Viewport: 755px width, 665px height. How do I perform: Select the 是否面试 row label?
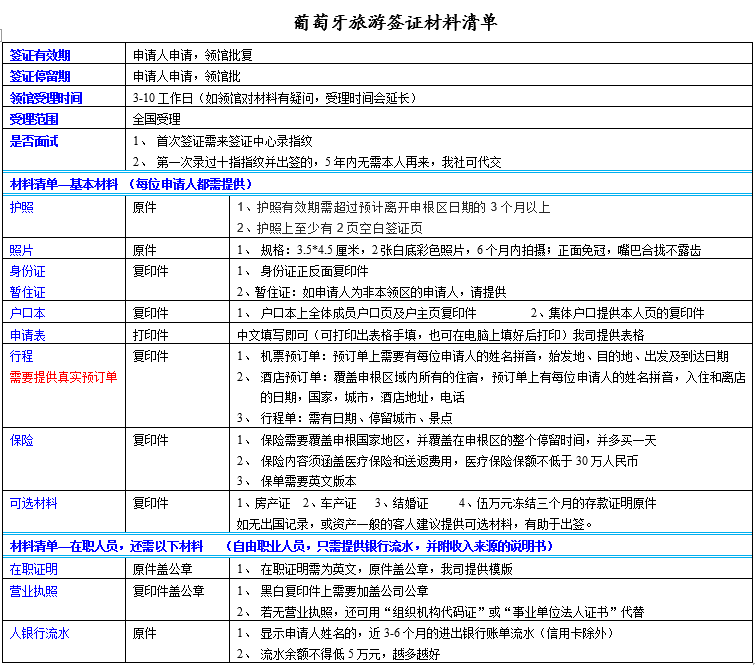34,142
